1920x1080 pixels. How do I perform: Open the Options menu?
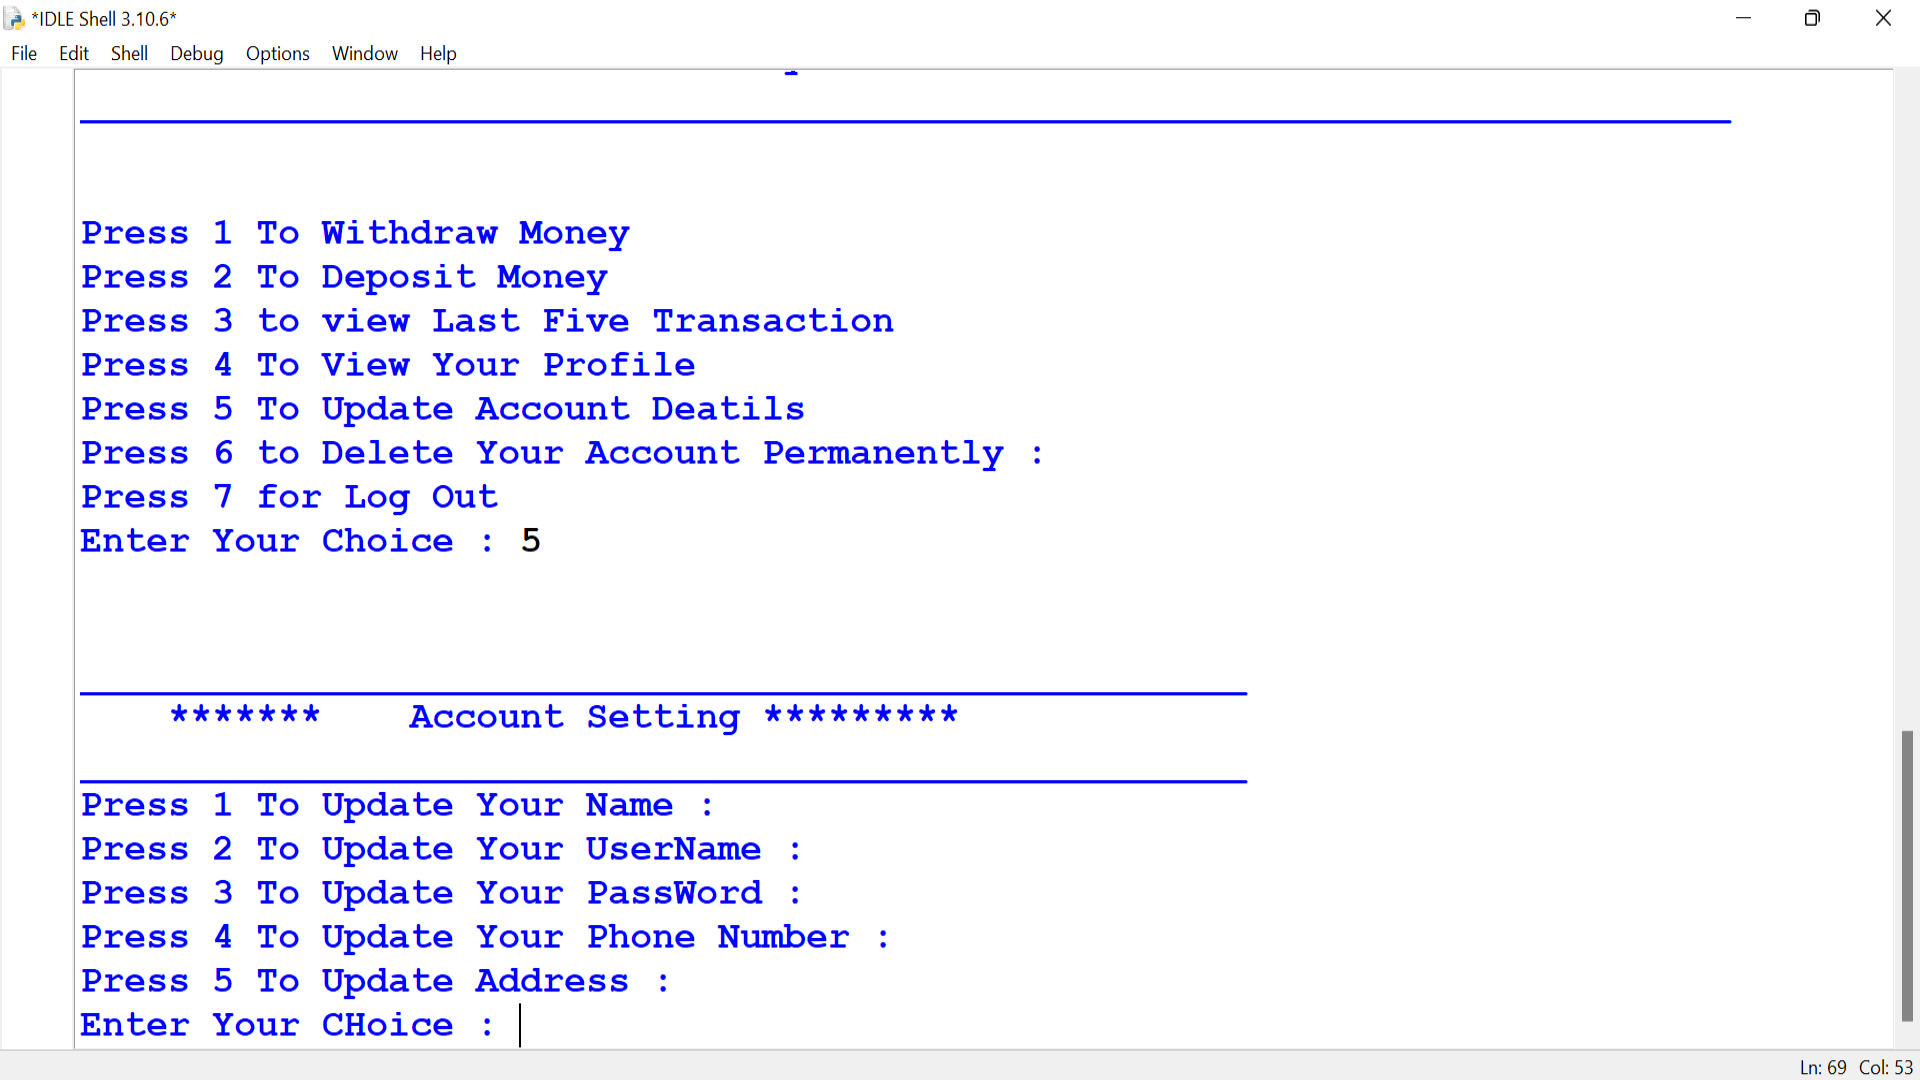coord(277,54)
